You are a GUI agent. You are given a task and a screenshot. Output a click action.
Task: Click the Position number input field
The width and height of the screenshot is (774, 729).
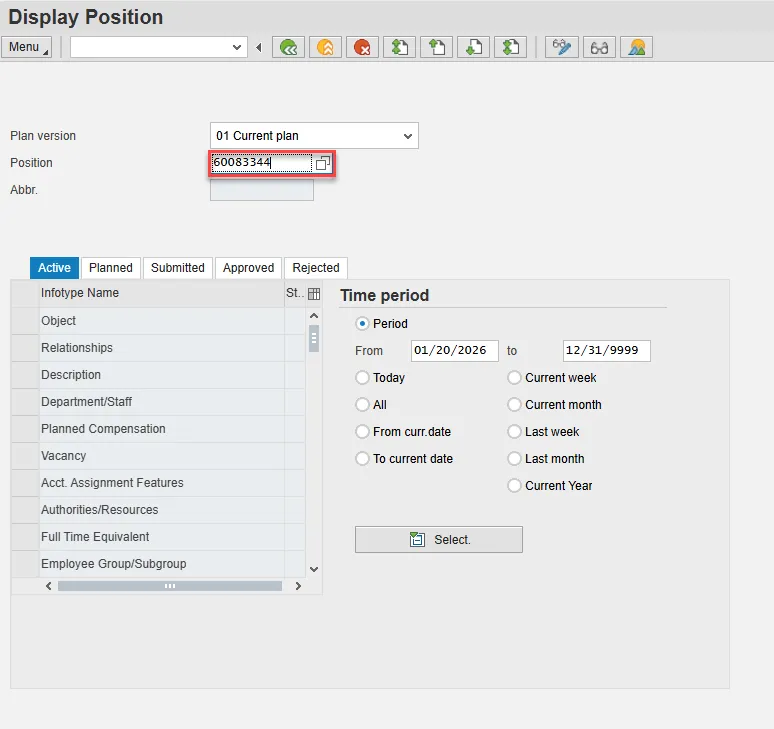(262, 163)
